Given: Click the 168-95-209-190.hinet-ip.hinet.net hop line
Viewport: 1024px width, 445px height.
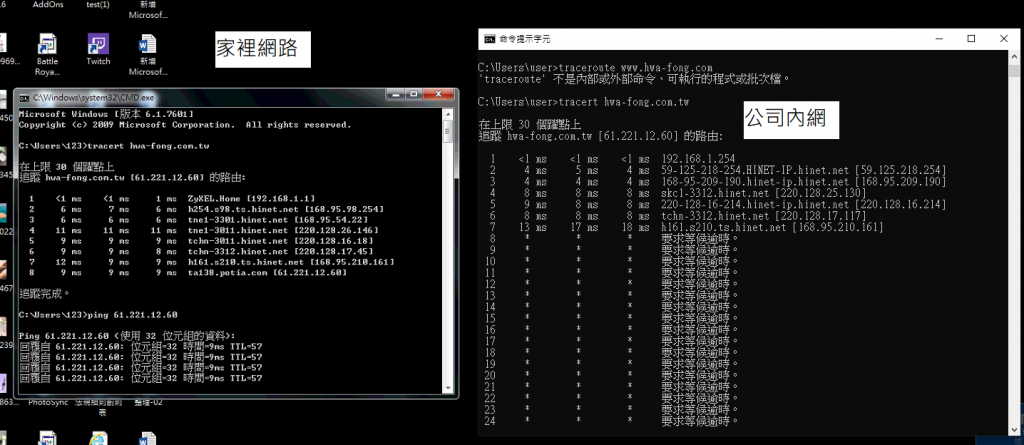Looking at the screenshot, I should (x=717, y=182).
